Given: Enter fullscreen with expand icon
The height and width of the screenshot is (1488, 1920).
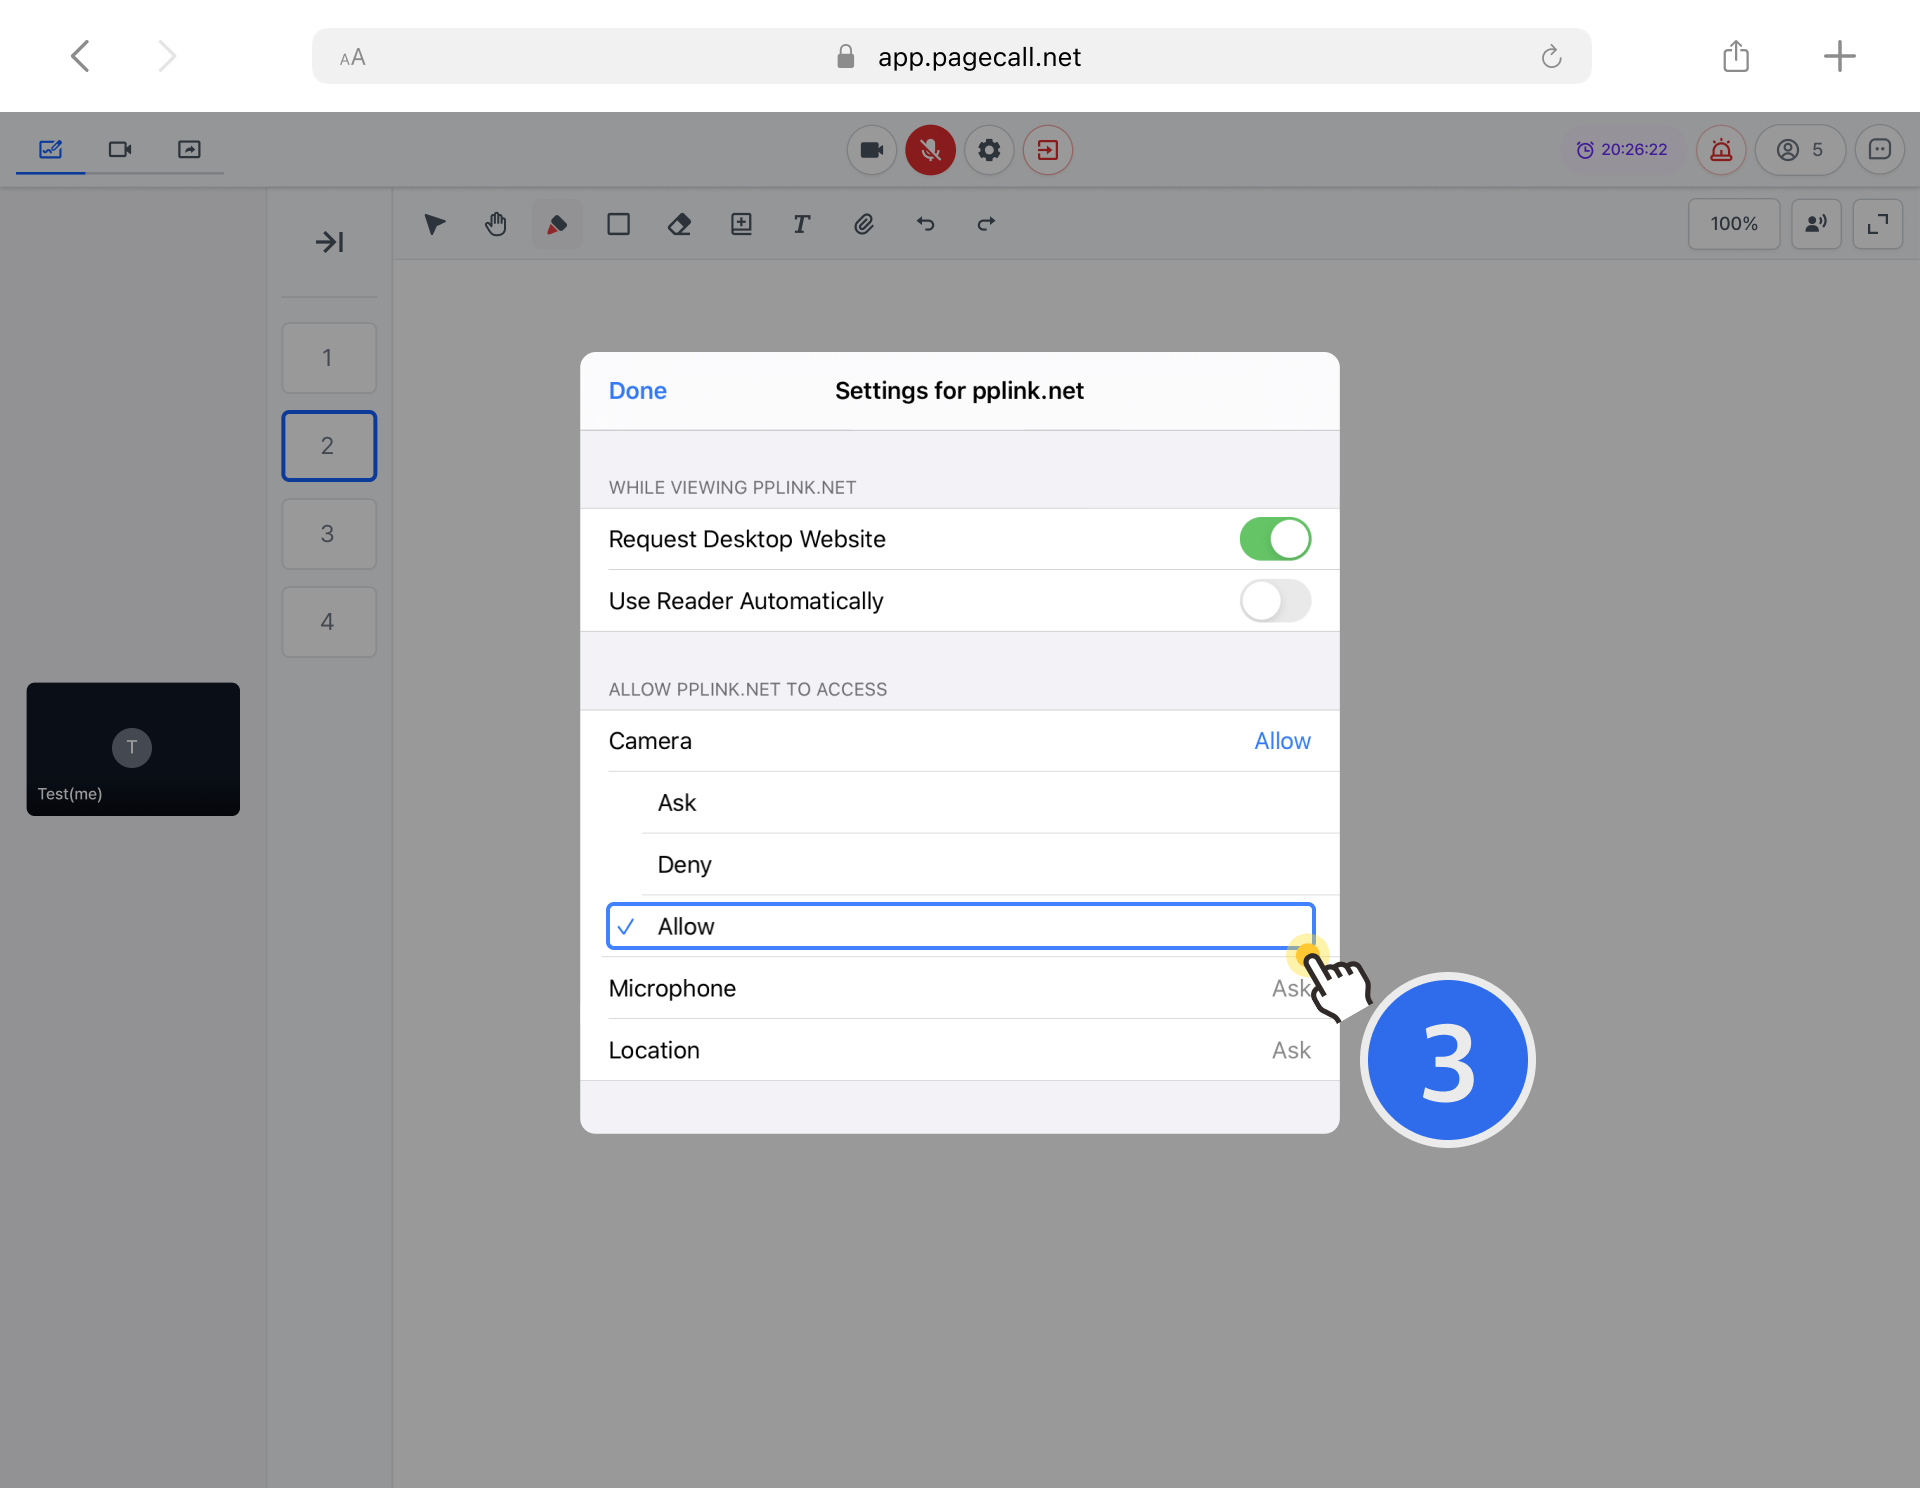Looking at the screenshot, I should click(1878, 224).
